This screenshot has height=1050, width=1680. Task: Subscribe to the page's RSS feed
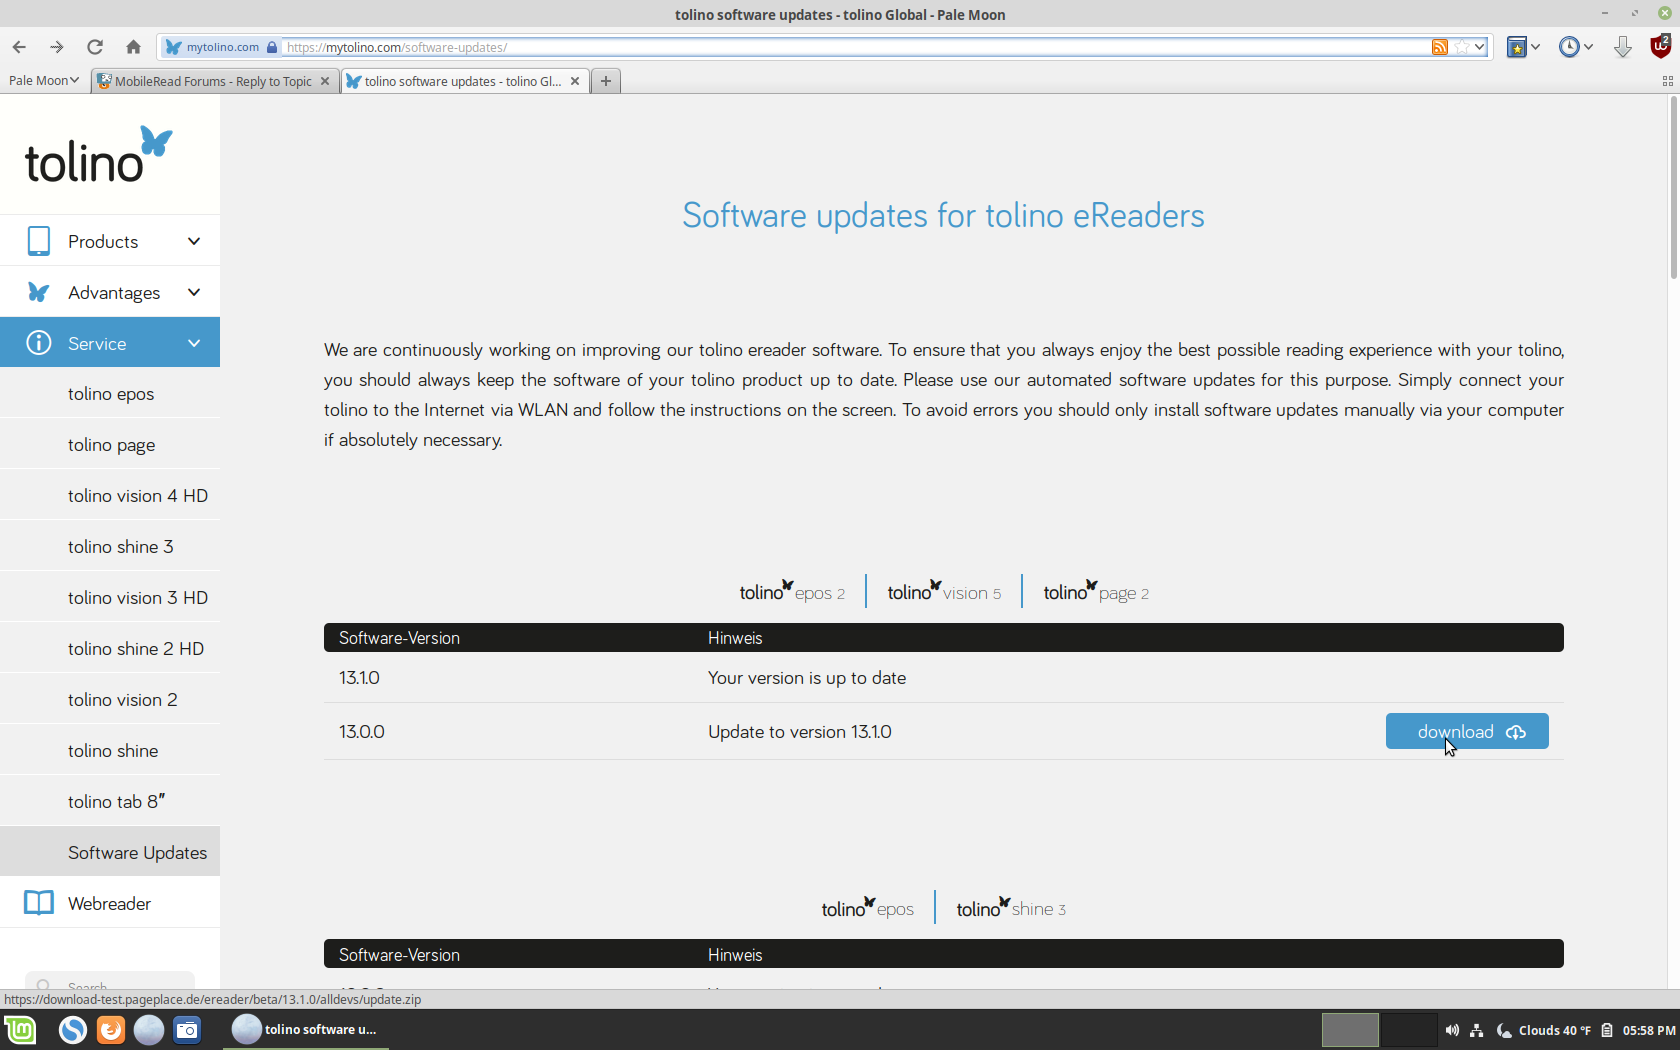pyautogui.click(x=1440, y=47)
